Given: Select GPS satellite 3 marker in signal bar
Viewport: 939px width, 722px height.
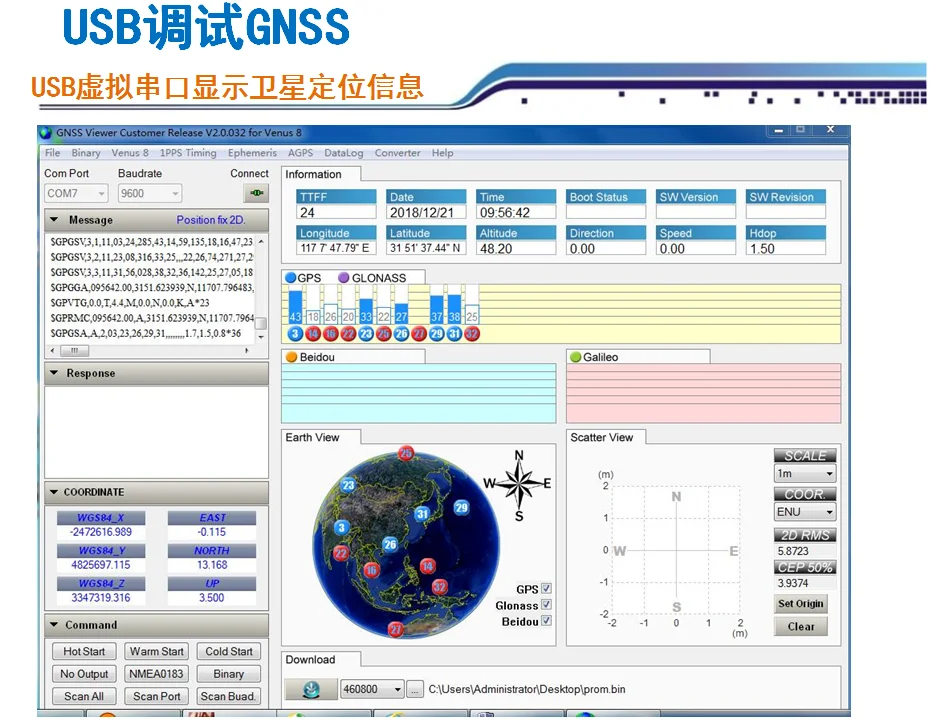Looking at the screenshot, I should (295, 334).
